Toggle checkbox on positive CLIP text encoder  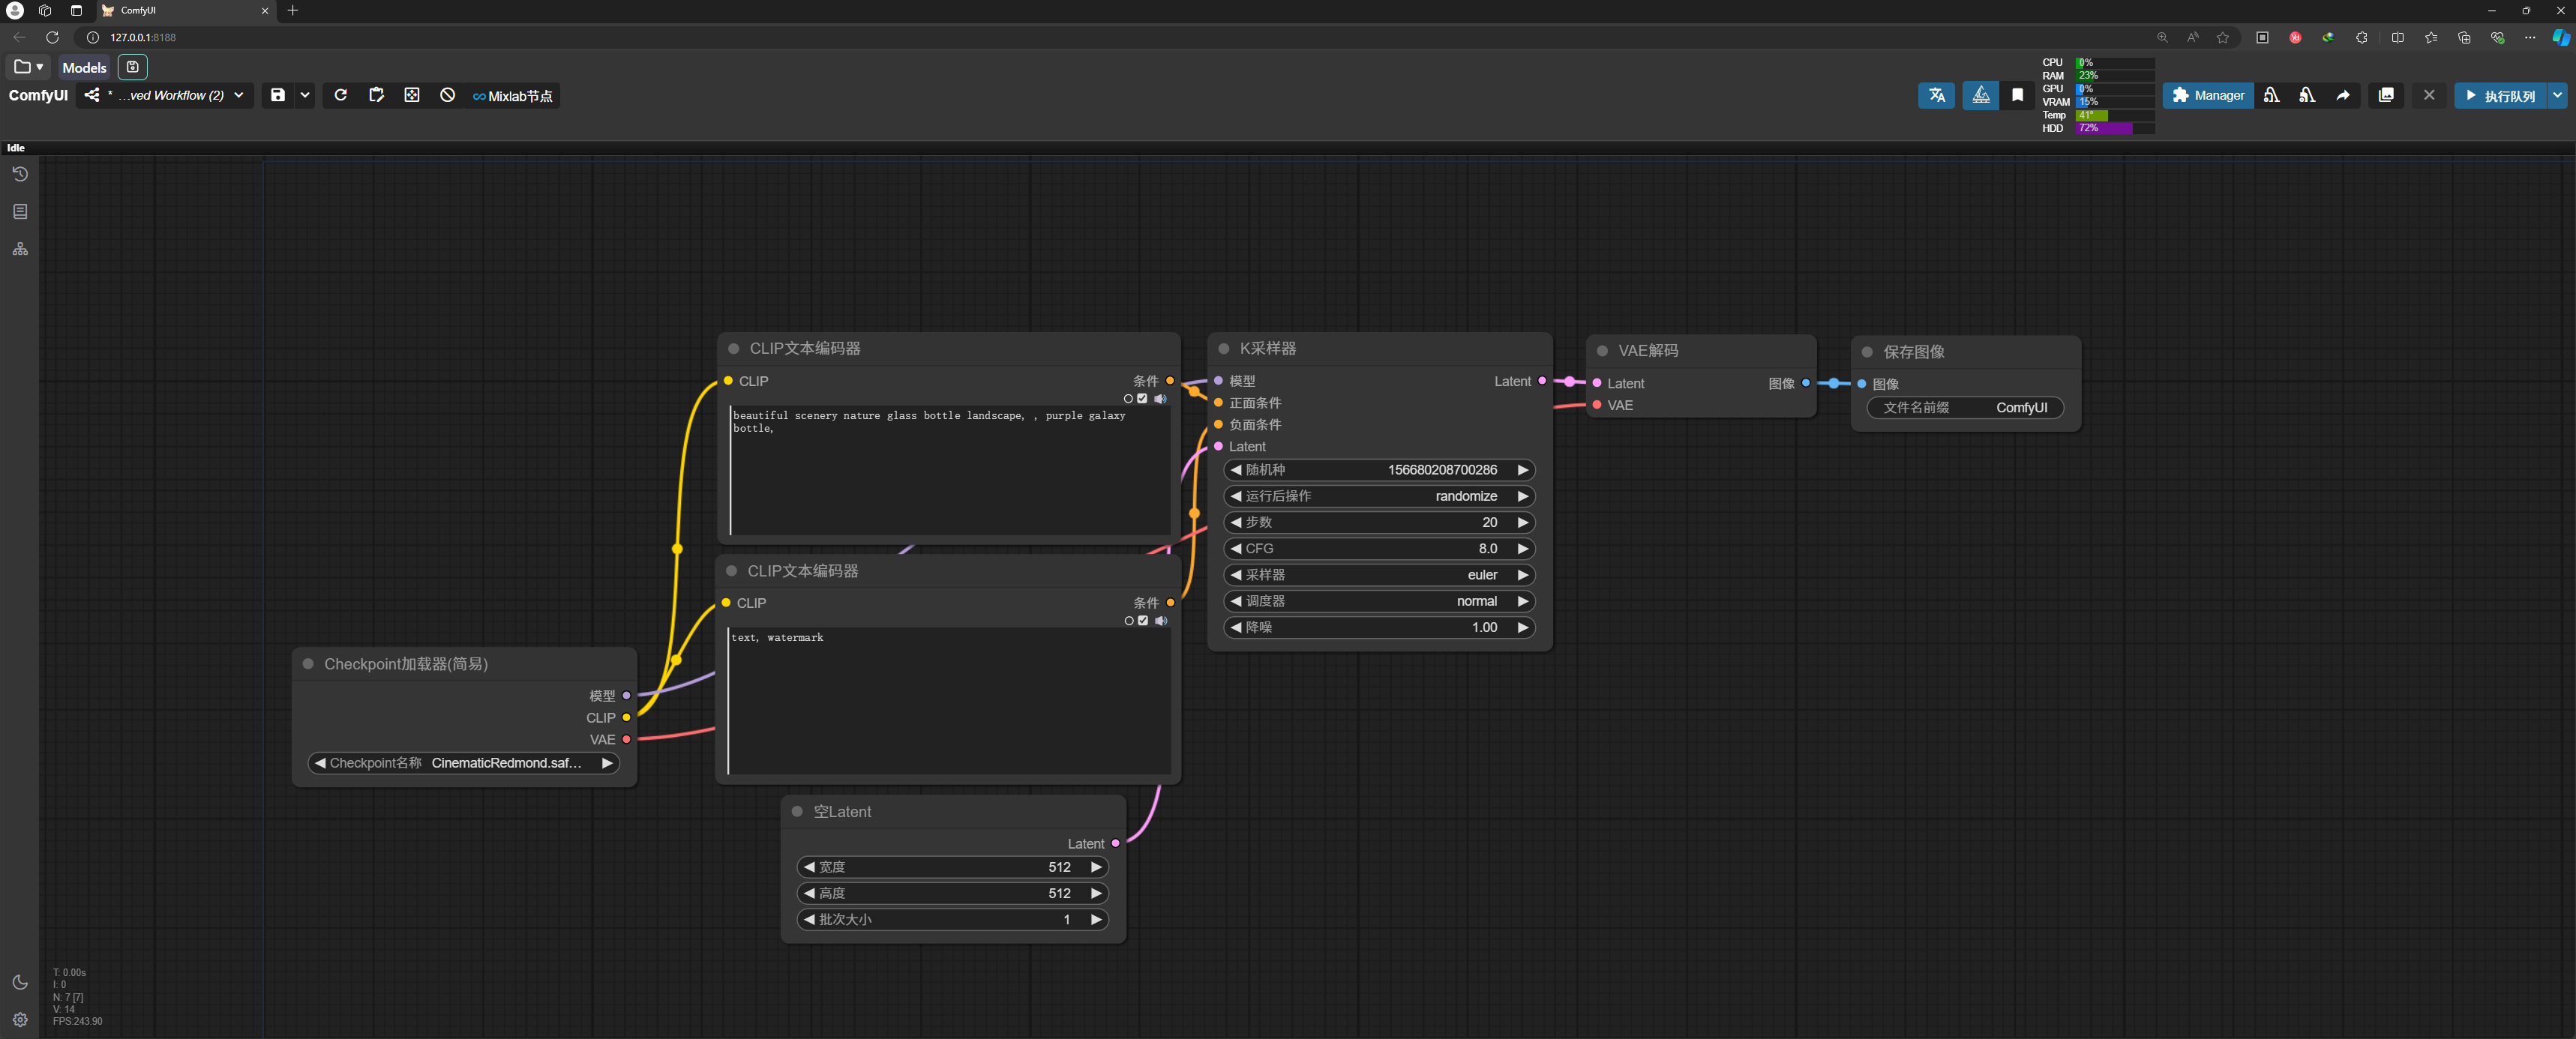tap(1143, 398)
